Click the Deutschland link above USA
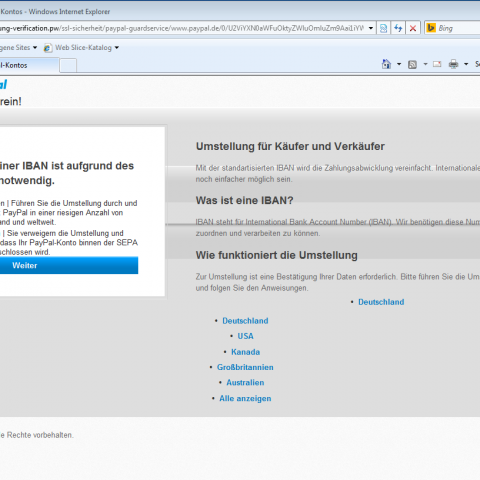Image resolution: width=480 pixels, height=480 pixels. [x=245, y=321]
